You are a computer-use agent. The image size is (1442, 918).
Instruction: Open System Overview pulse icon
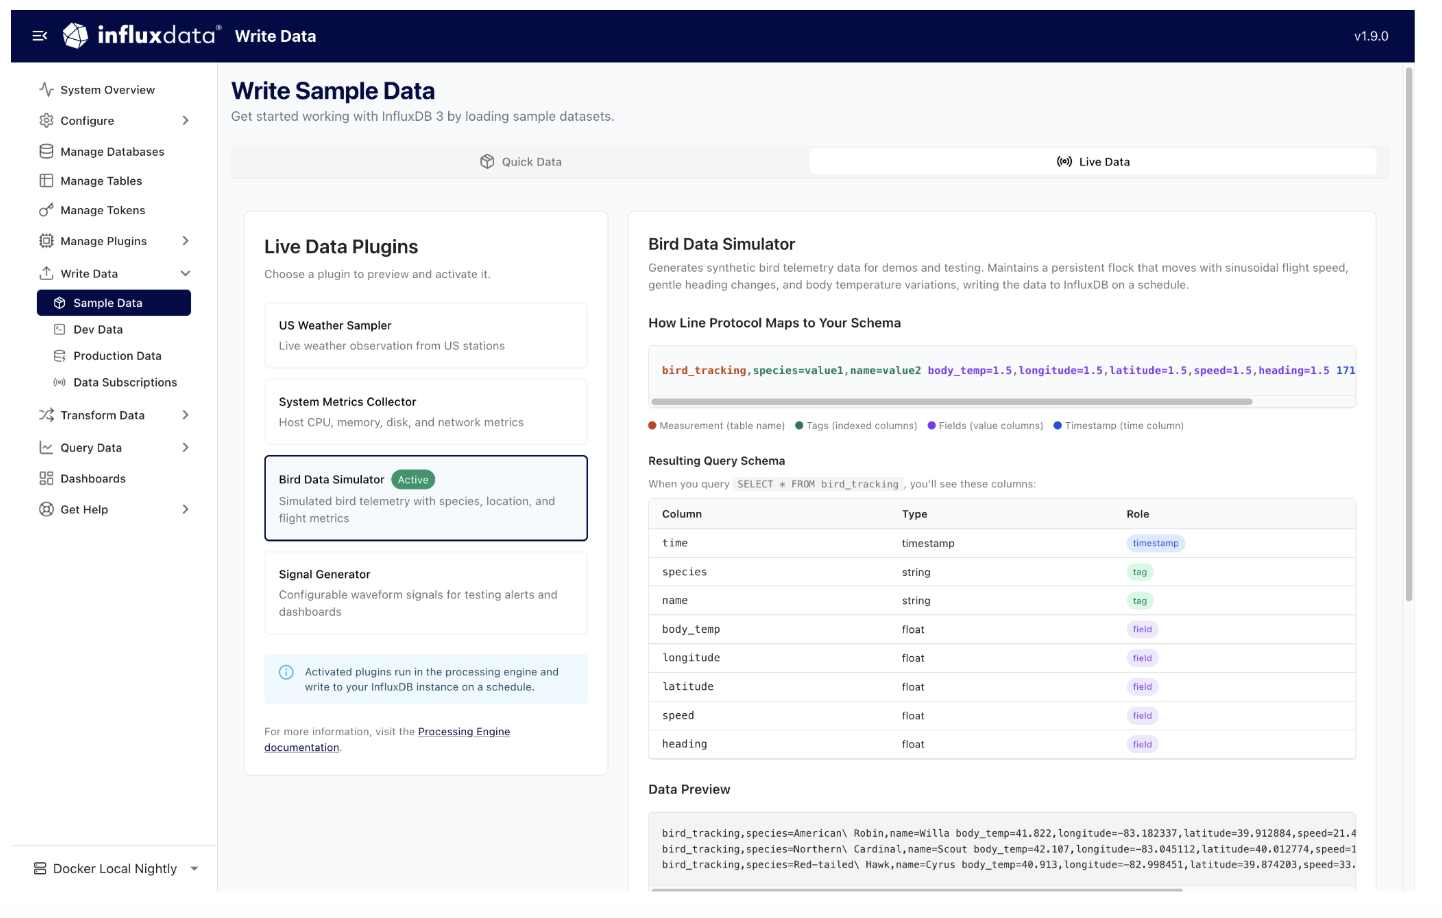(x=46, y=89)
